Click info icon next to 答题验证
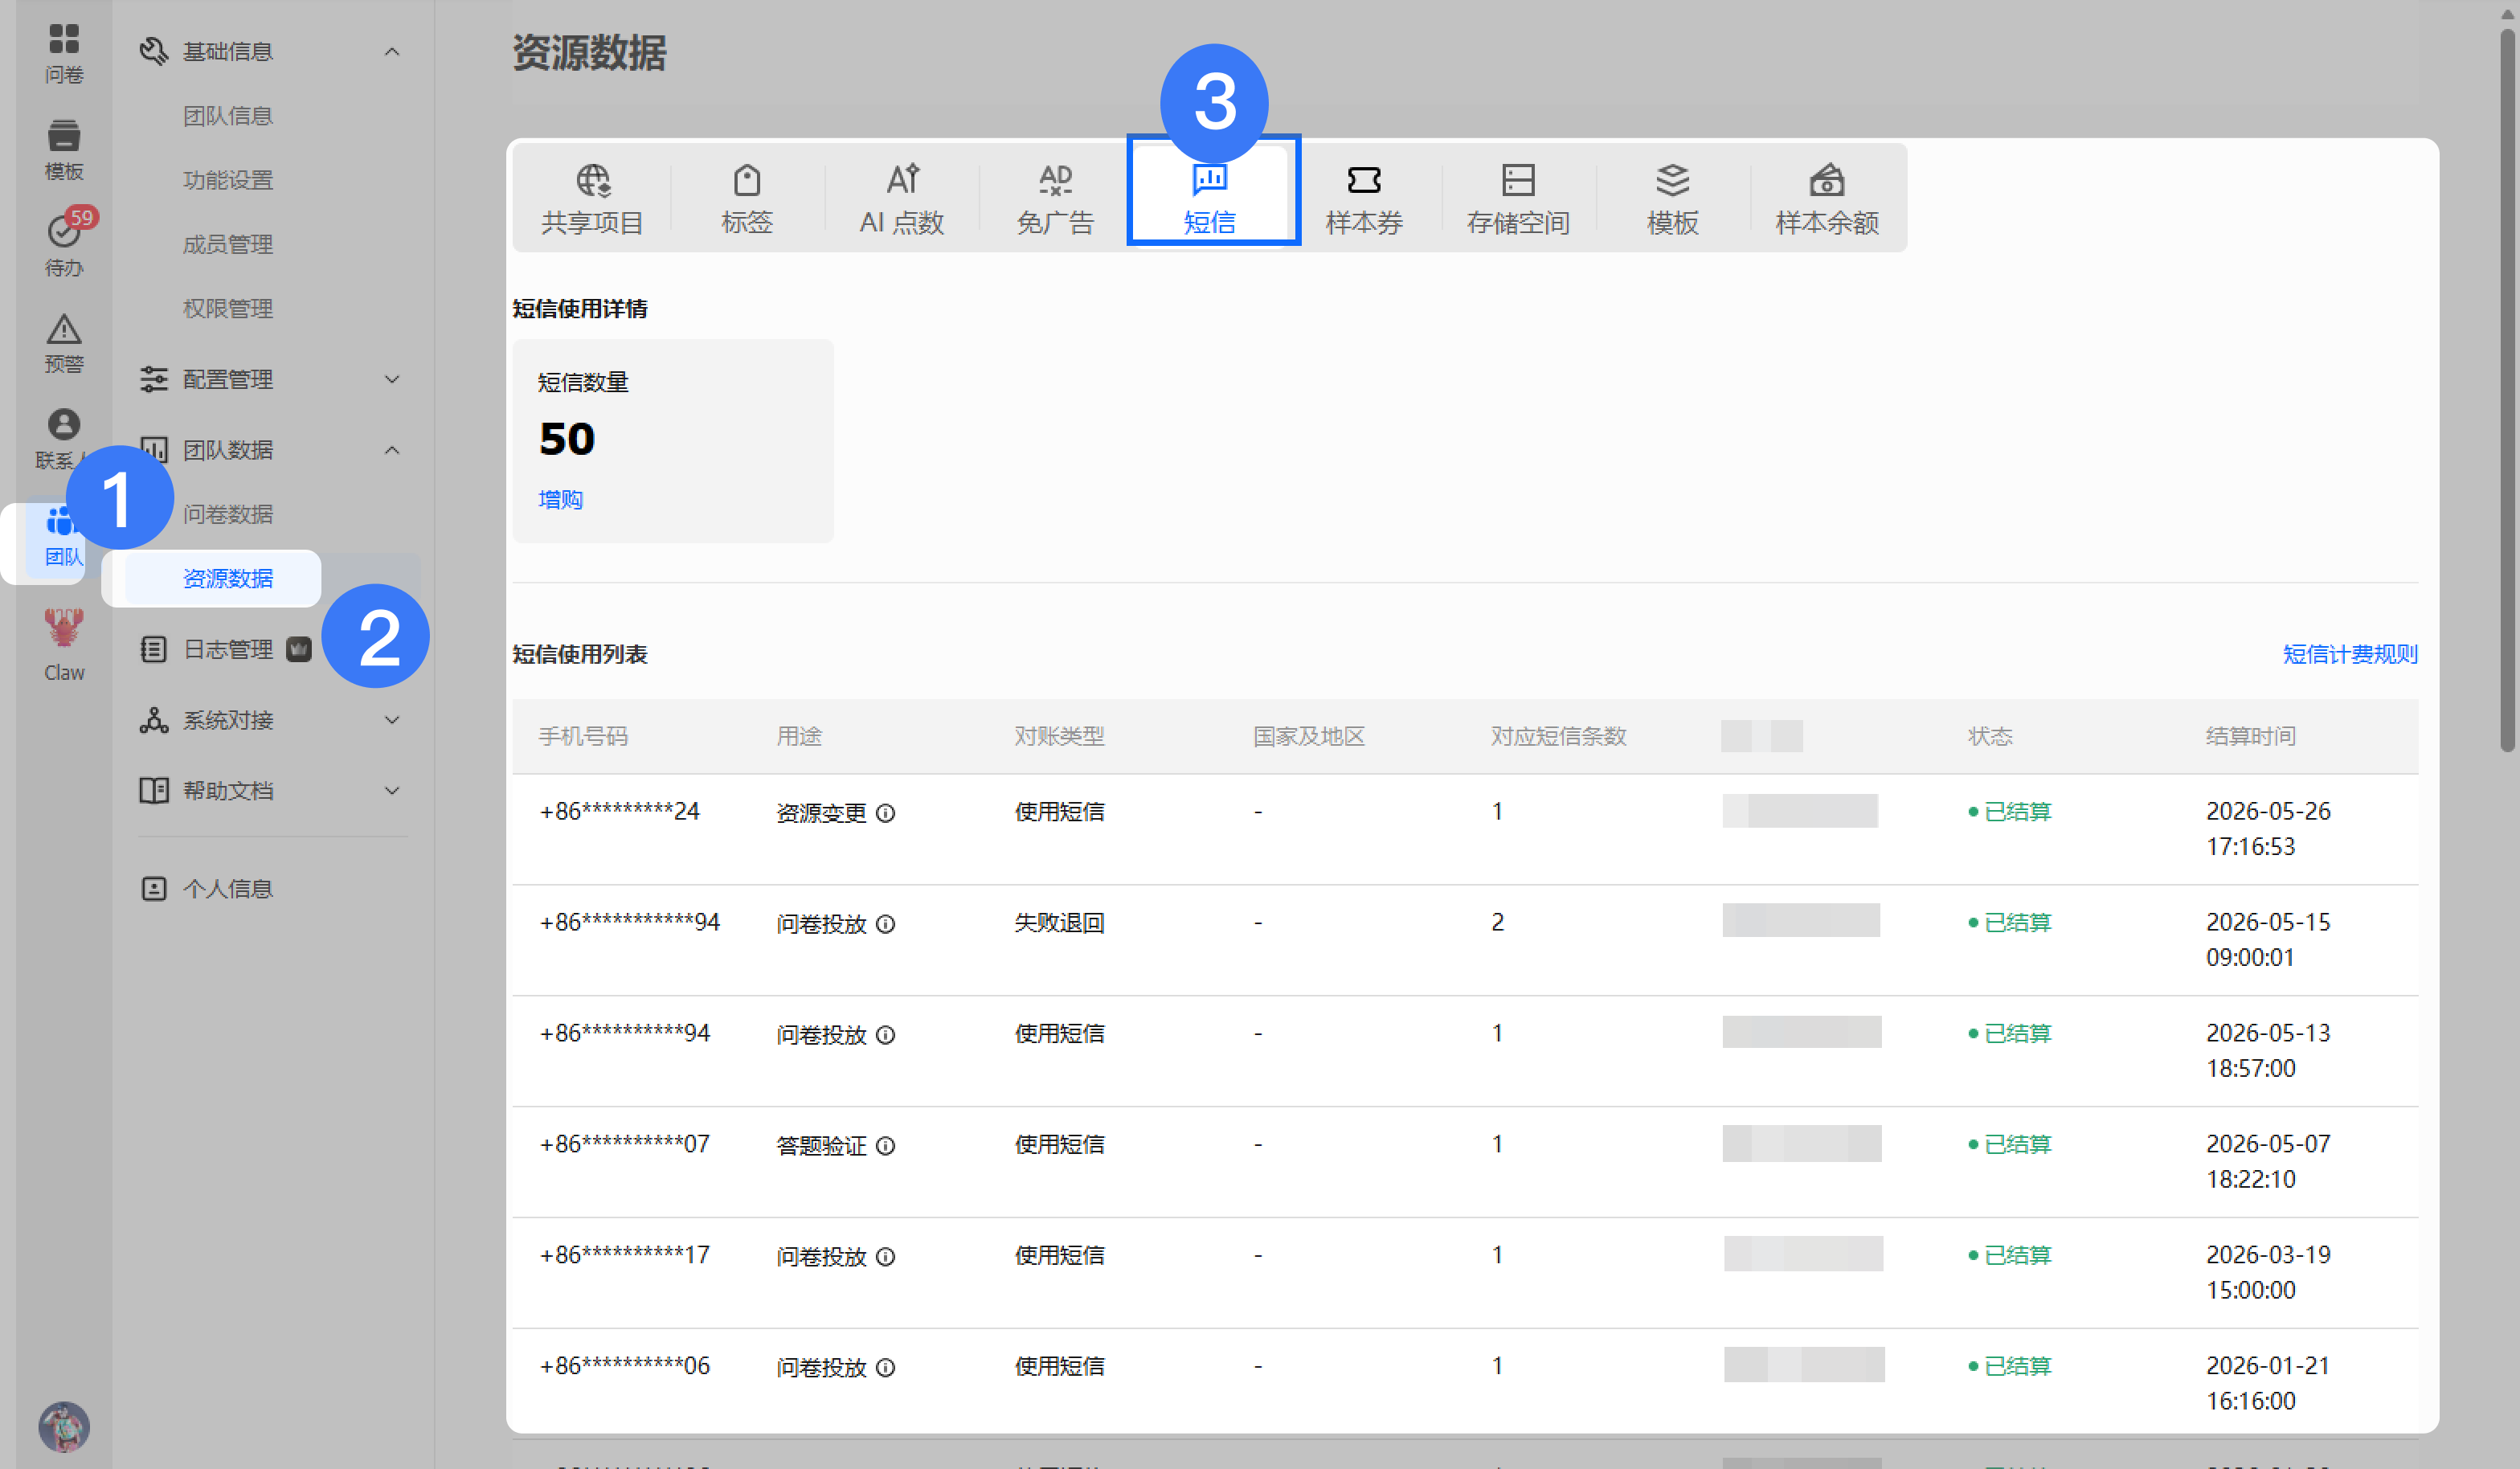This screenshot has height=1469, width=2520. [885, 1146]
